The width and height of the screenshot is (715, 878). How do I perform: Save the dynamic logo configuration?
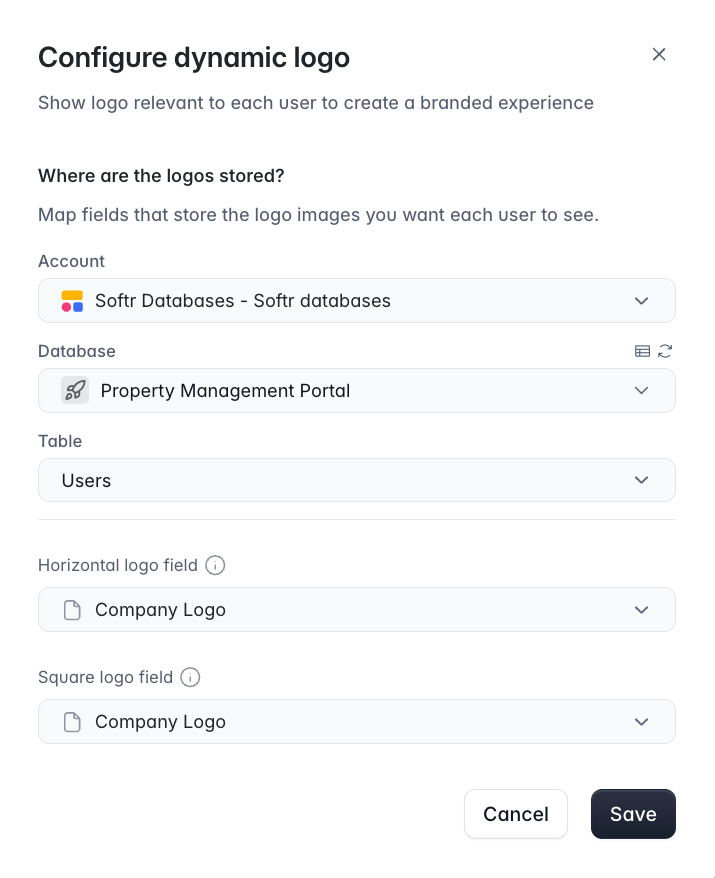tap(633, 814)
